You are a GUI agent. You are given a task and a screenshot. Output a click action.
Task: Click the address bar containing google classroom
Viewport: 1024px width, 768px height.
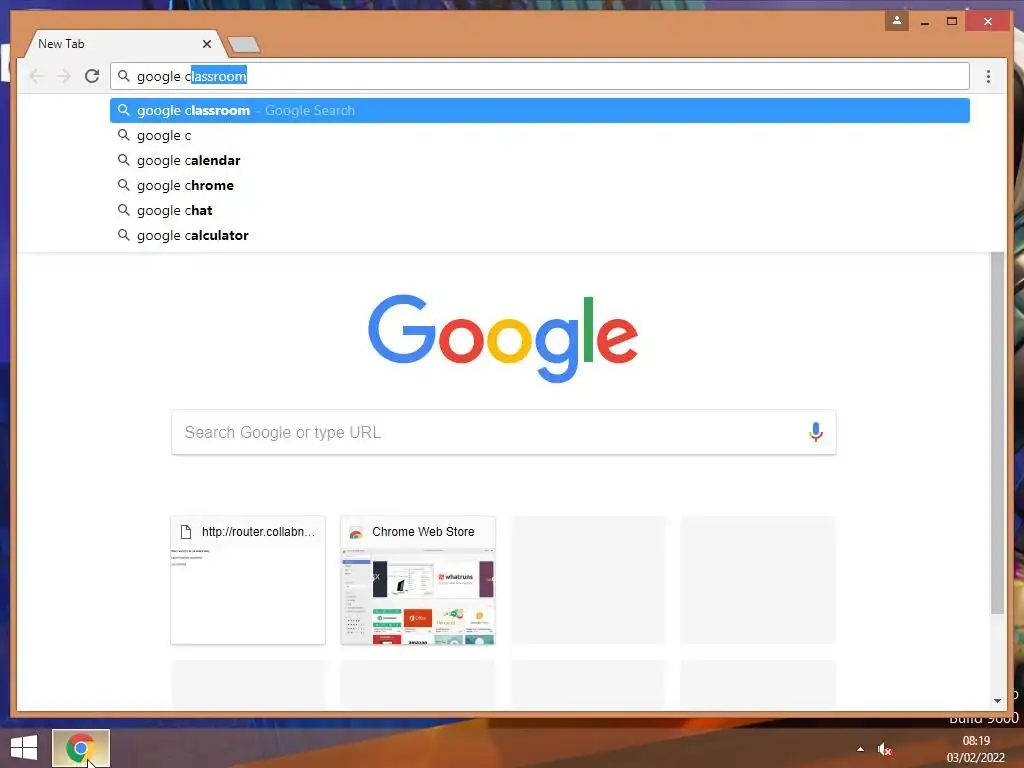click(x=539, y=76)
